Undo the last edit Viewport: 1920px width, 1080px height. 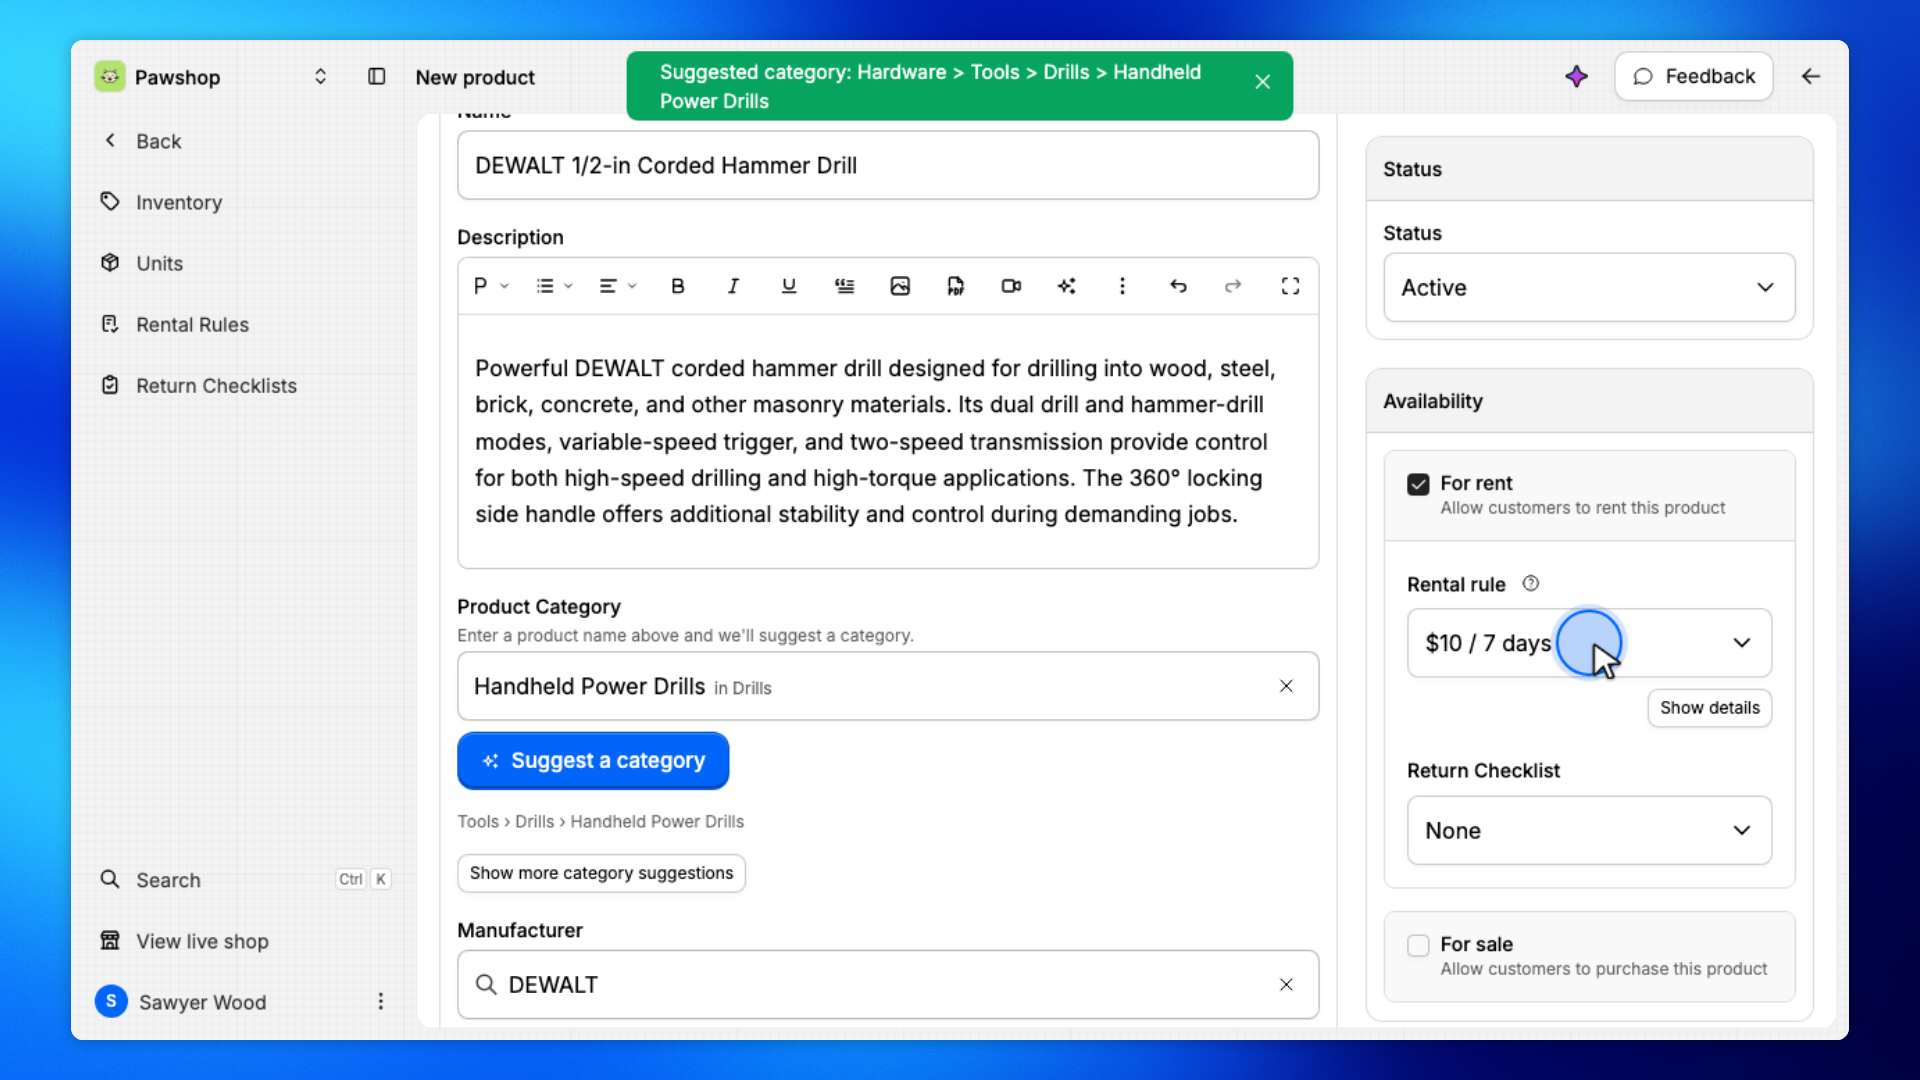[1178, 286]
